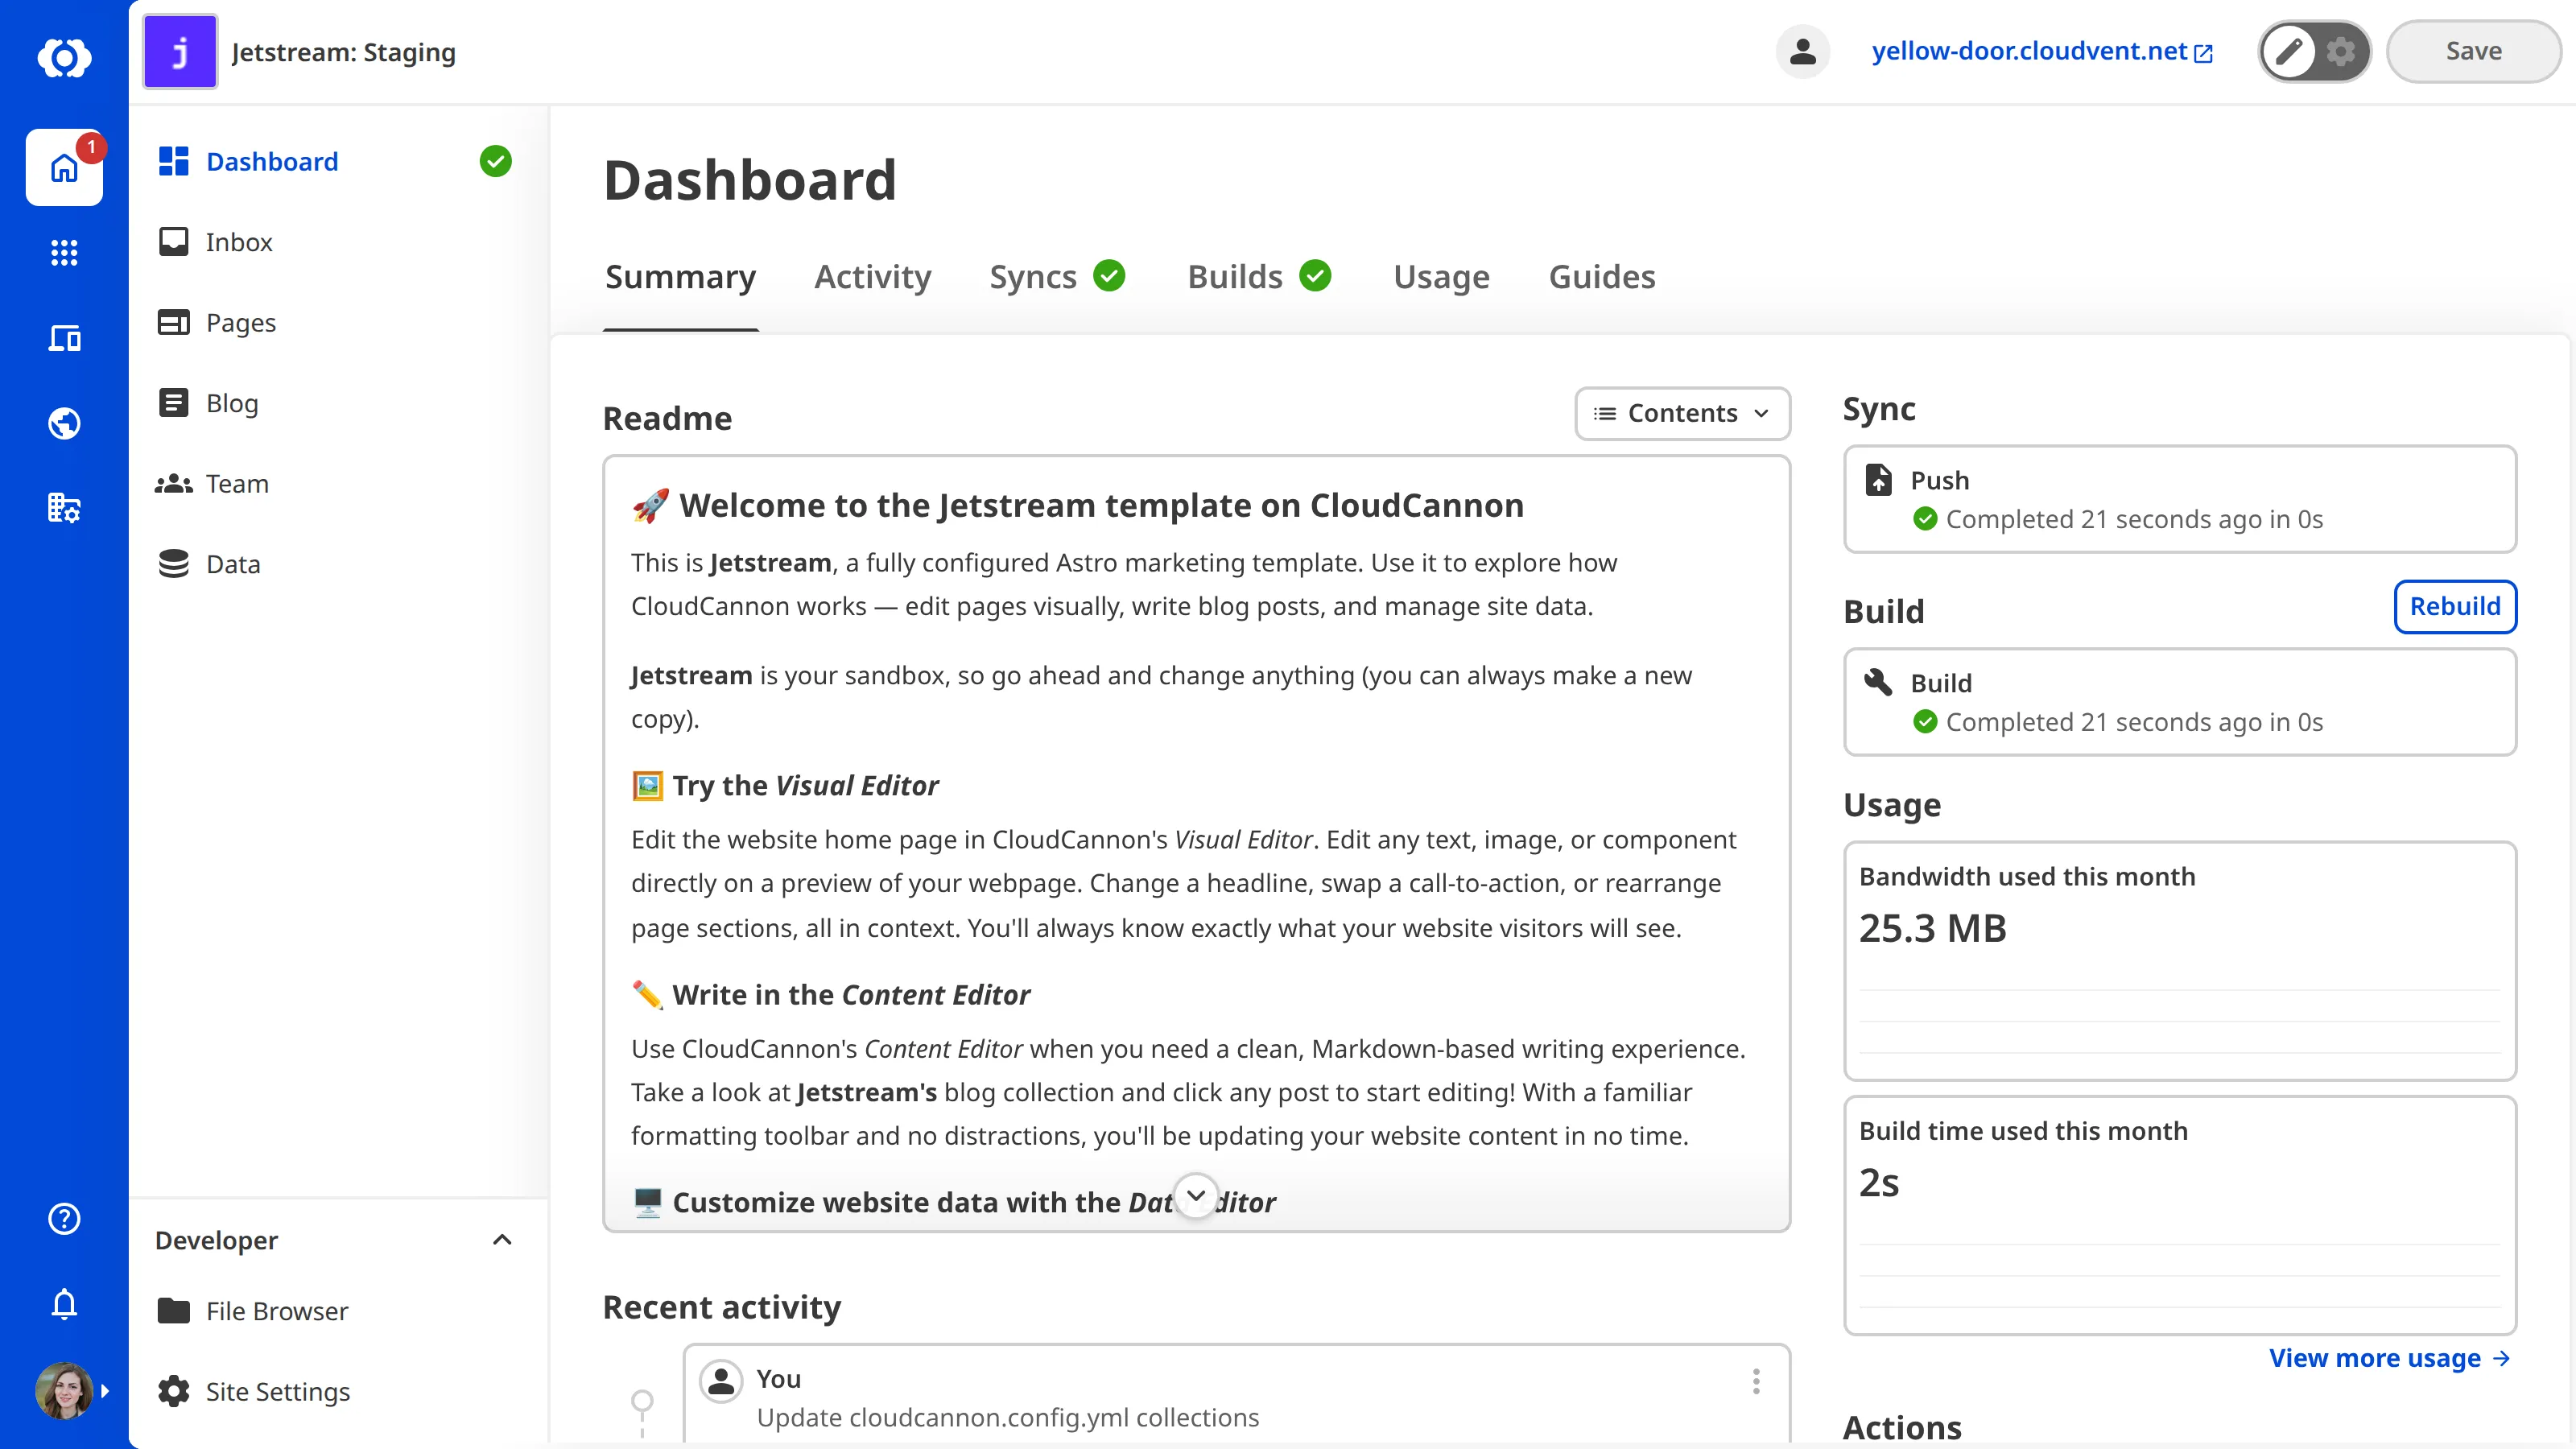2576x1449 pixels.
Task: Click the Build wrench icon
Action: (1878, 682)
